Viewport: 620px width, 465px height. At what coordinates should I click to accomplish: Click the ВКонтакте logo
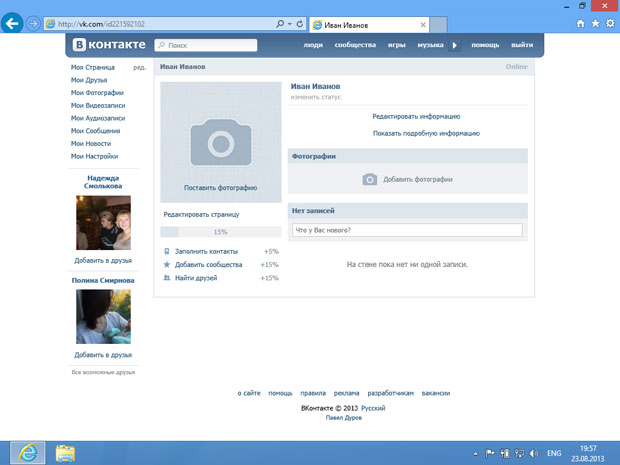tap(109, 45)
